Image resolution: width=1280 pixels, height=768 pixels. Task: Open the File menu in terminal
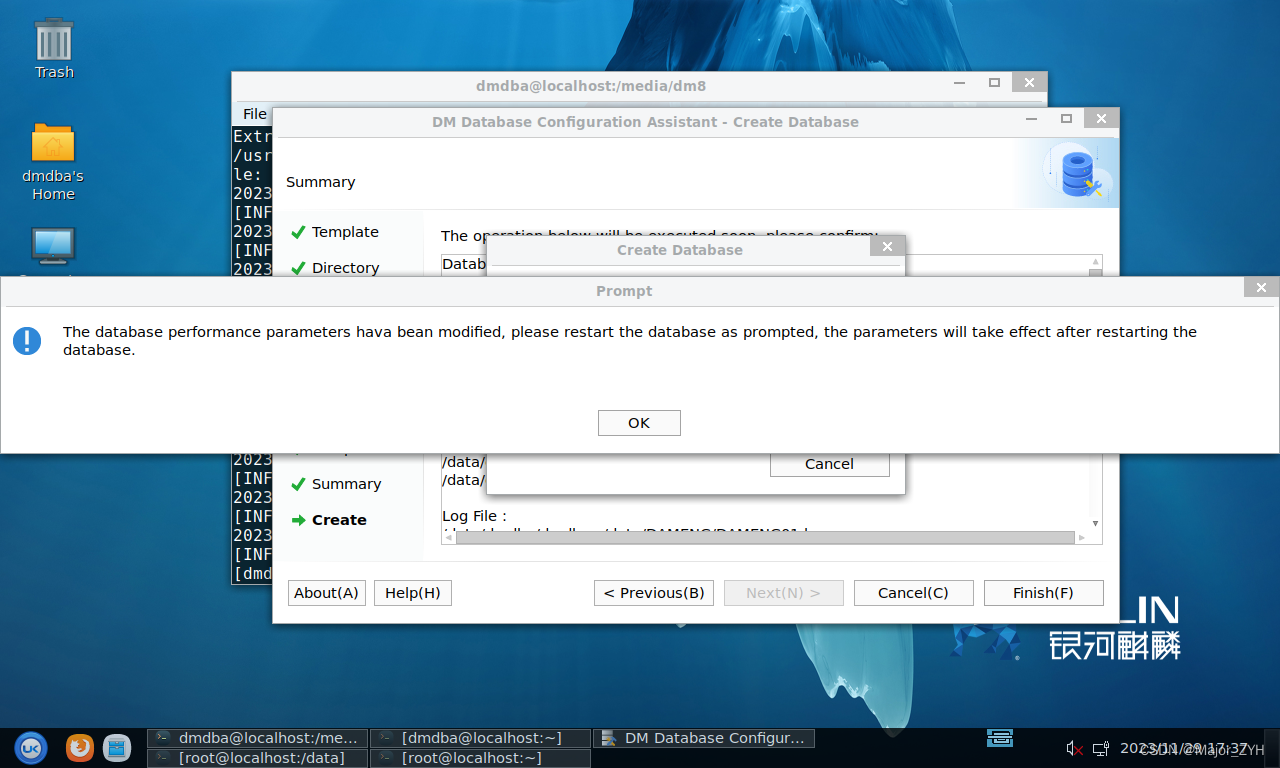click(x=255, y=114)
